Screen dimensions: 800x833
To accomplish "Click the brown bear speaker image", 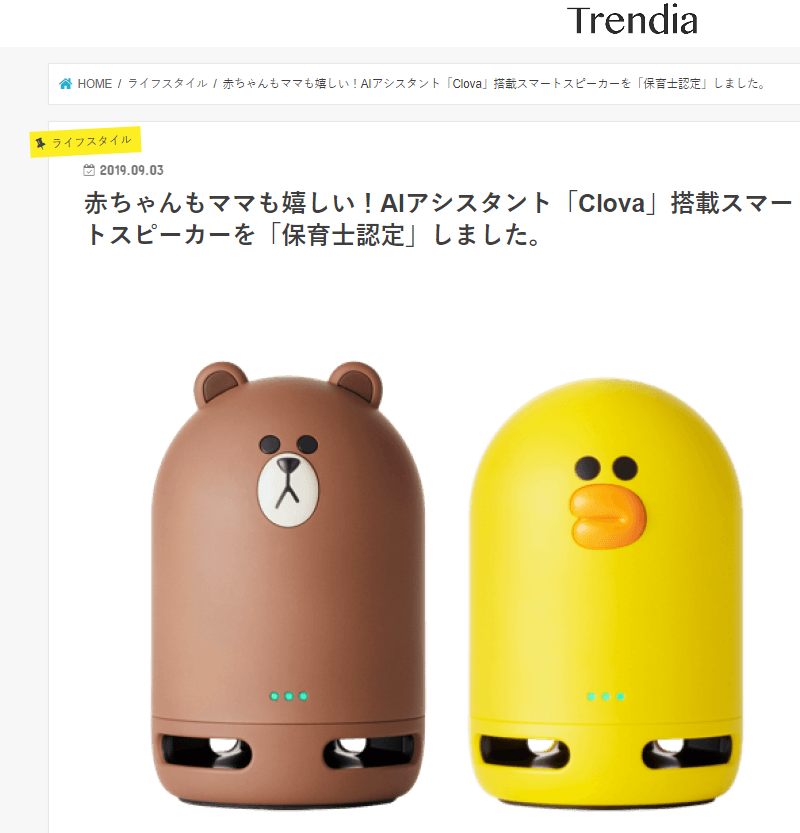I will click(288, 584).
